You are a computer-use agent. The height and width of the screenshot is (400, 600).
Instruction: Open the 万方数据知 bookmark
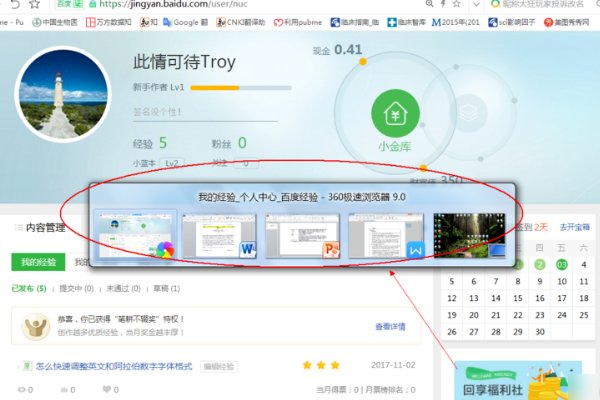coord(109,22)
